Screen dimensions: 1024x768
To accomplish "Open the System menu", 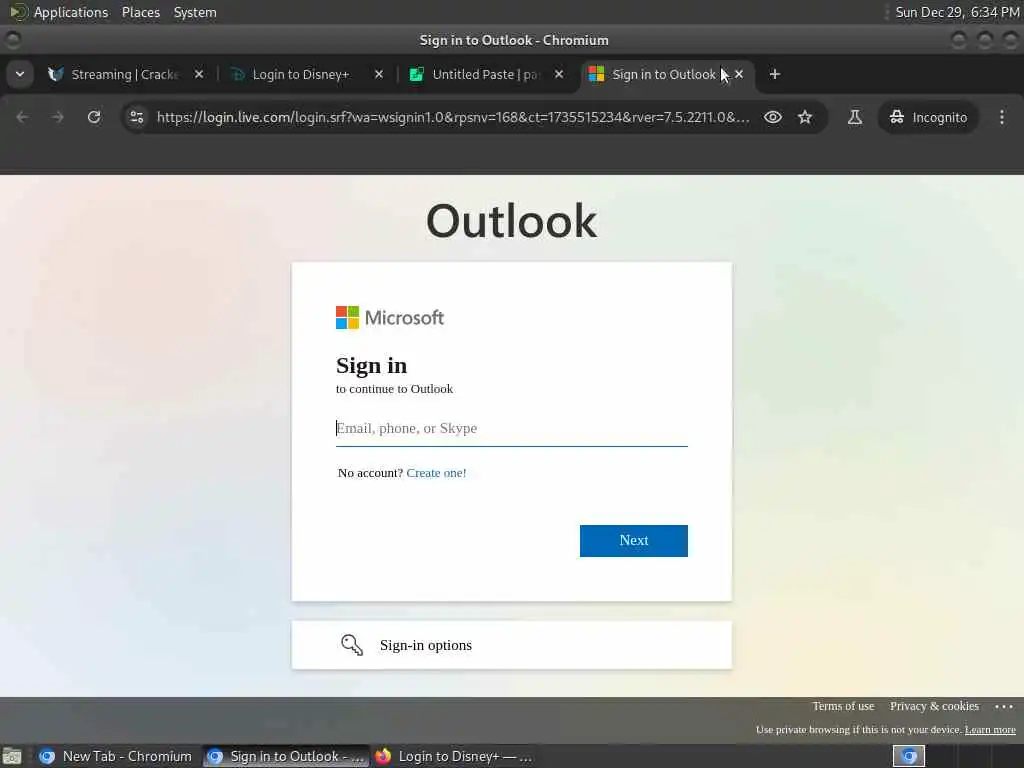I will (x=195, y=12).
